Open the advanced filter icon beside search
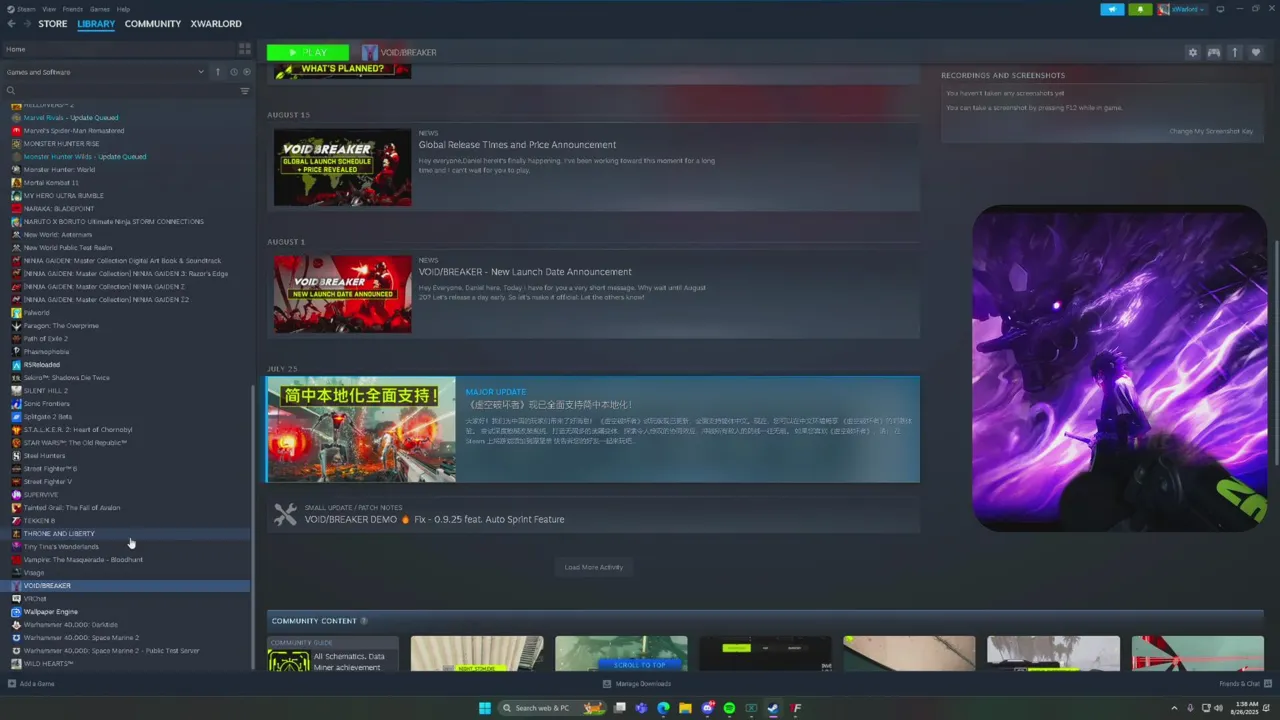Image resolution: width=1280 pixels, height=720 pixels. tap(244, 91)
